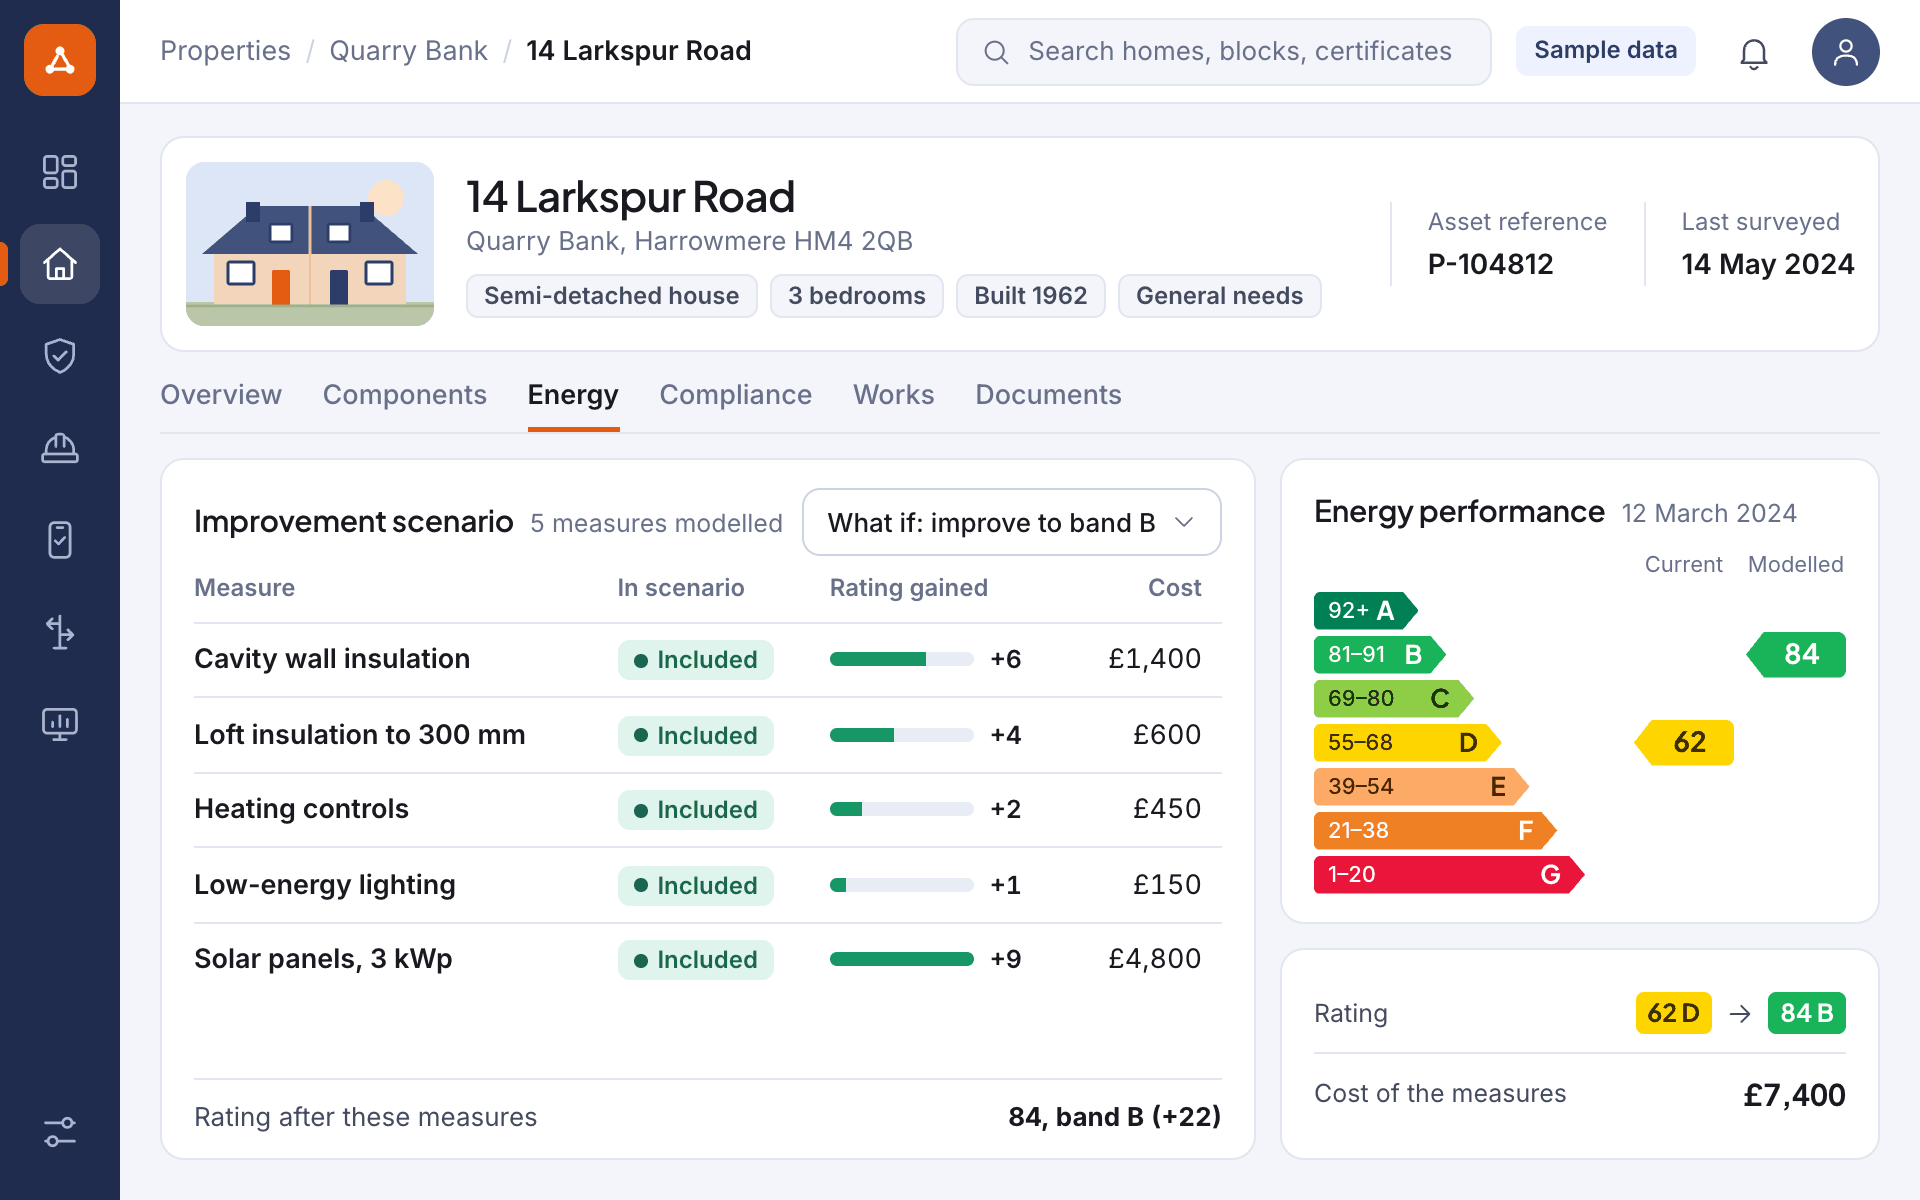Toggle Included status for Low-energy lighting
The height and width of the screenshot is (1200, 1920).
696,886
